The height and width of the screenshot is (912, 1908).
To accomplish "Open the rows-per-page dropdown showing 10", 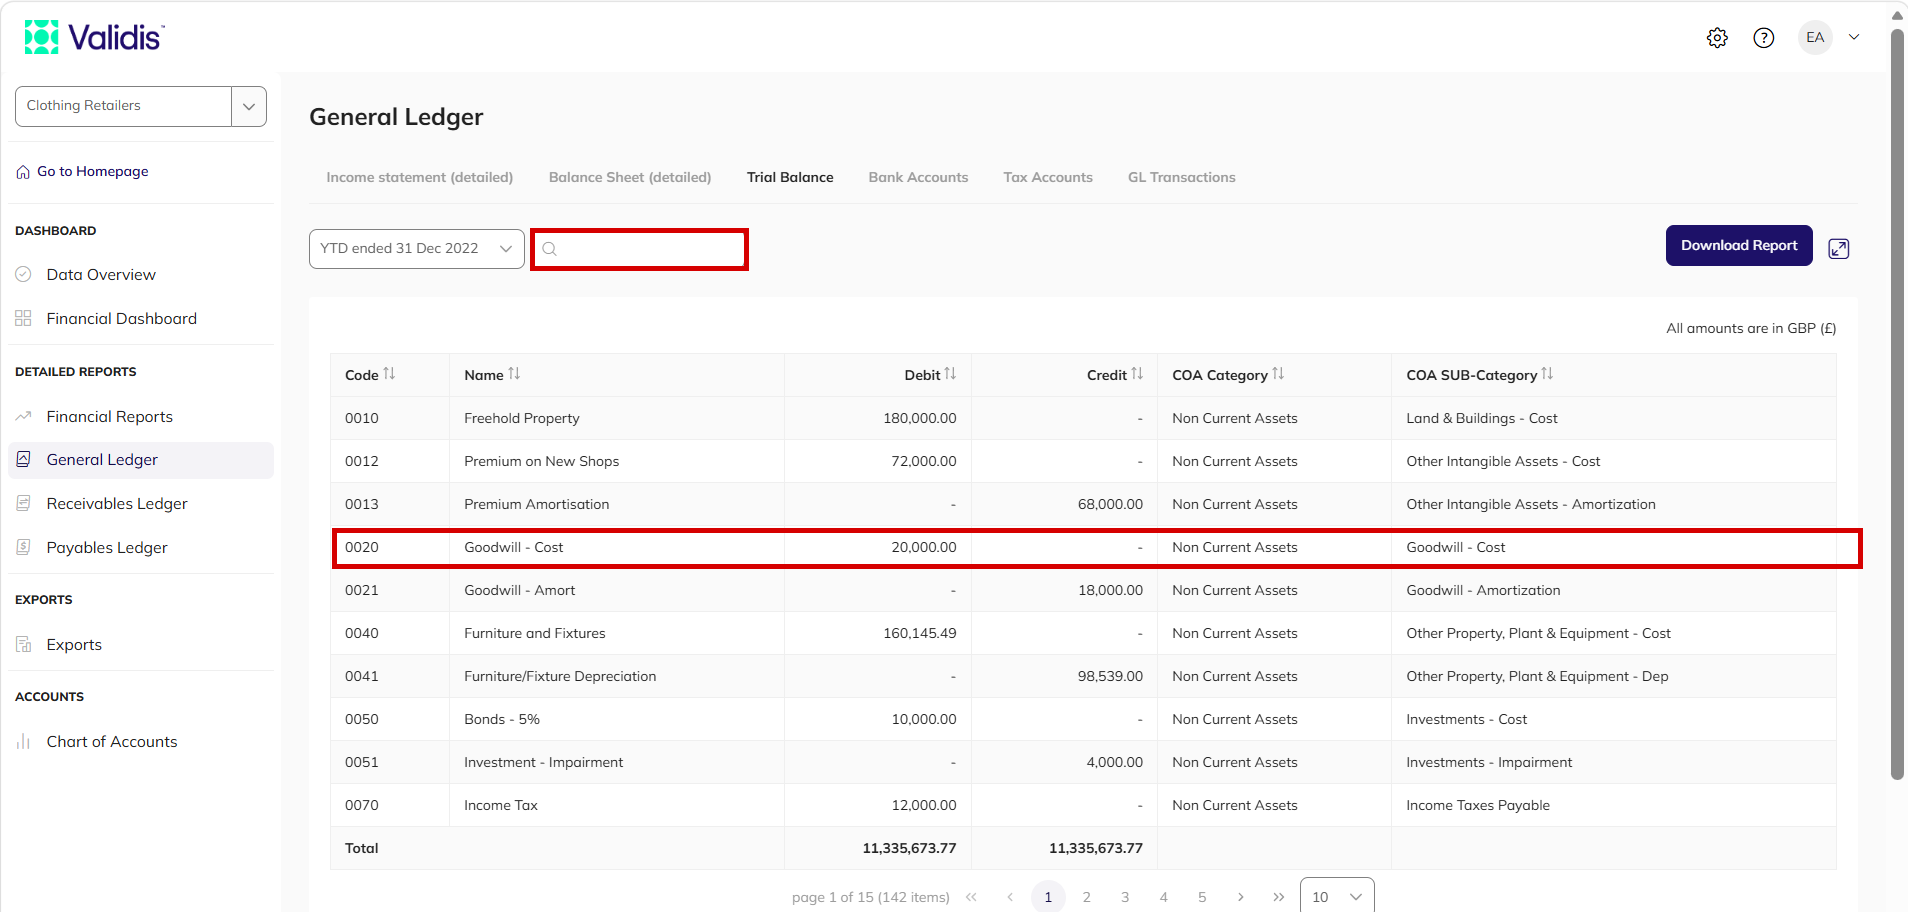I will pyautogui.click(x=1337, y=896).
